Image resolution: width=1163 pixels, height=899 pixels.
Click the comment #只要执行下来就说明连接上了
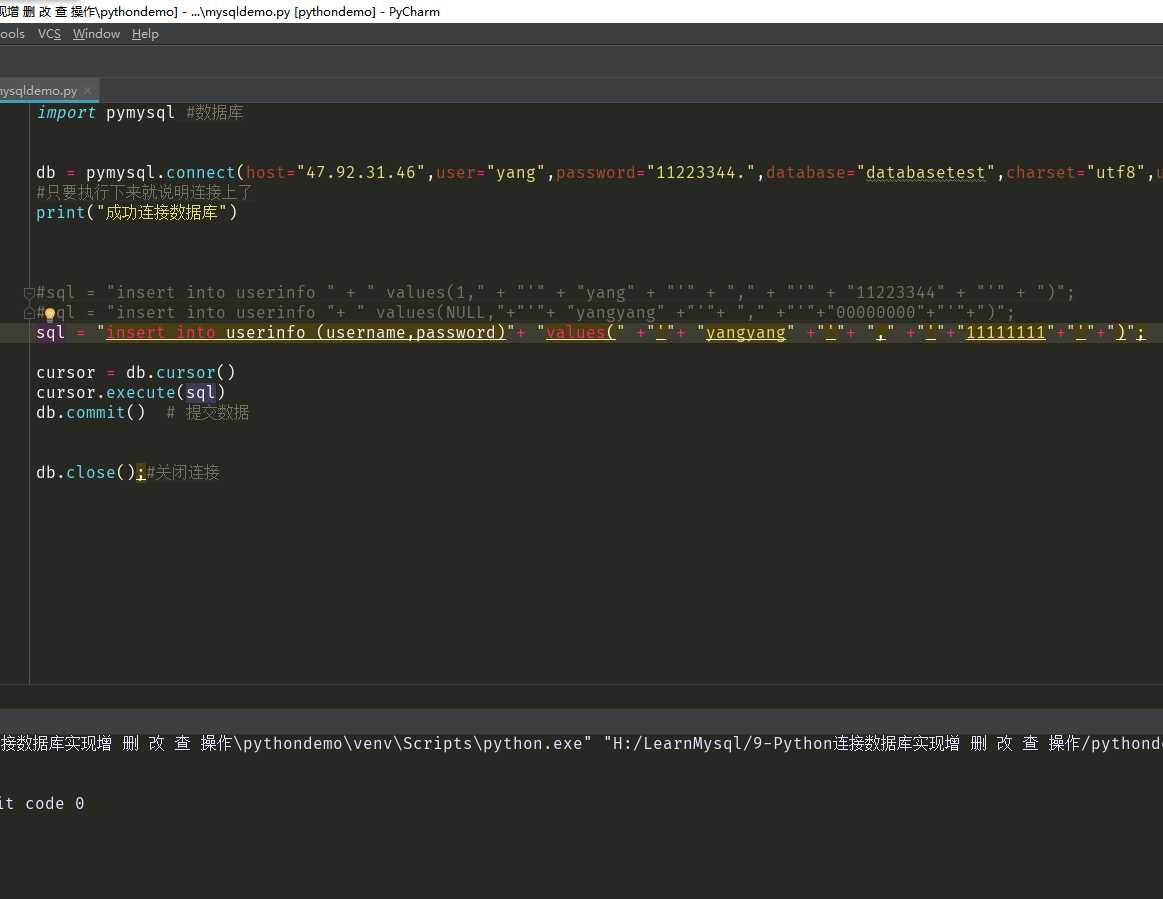coord(145,193)
